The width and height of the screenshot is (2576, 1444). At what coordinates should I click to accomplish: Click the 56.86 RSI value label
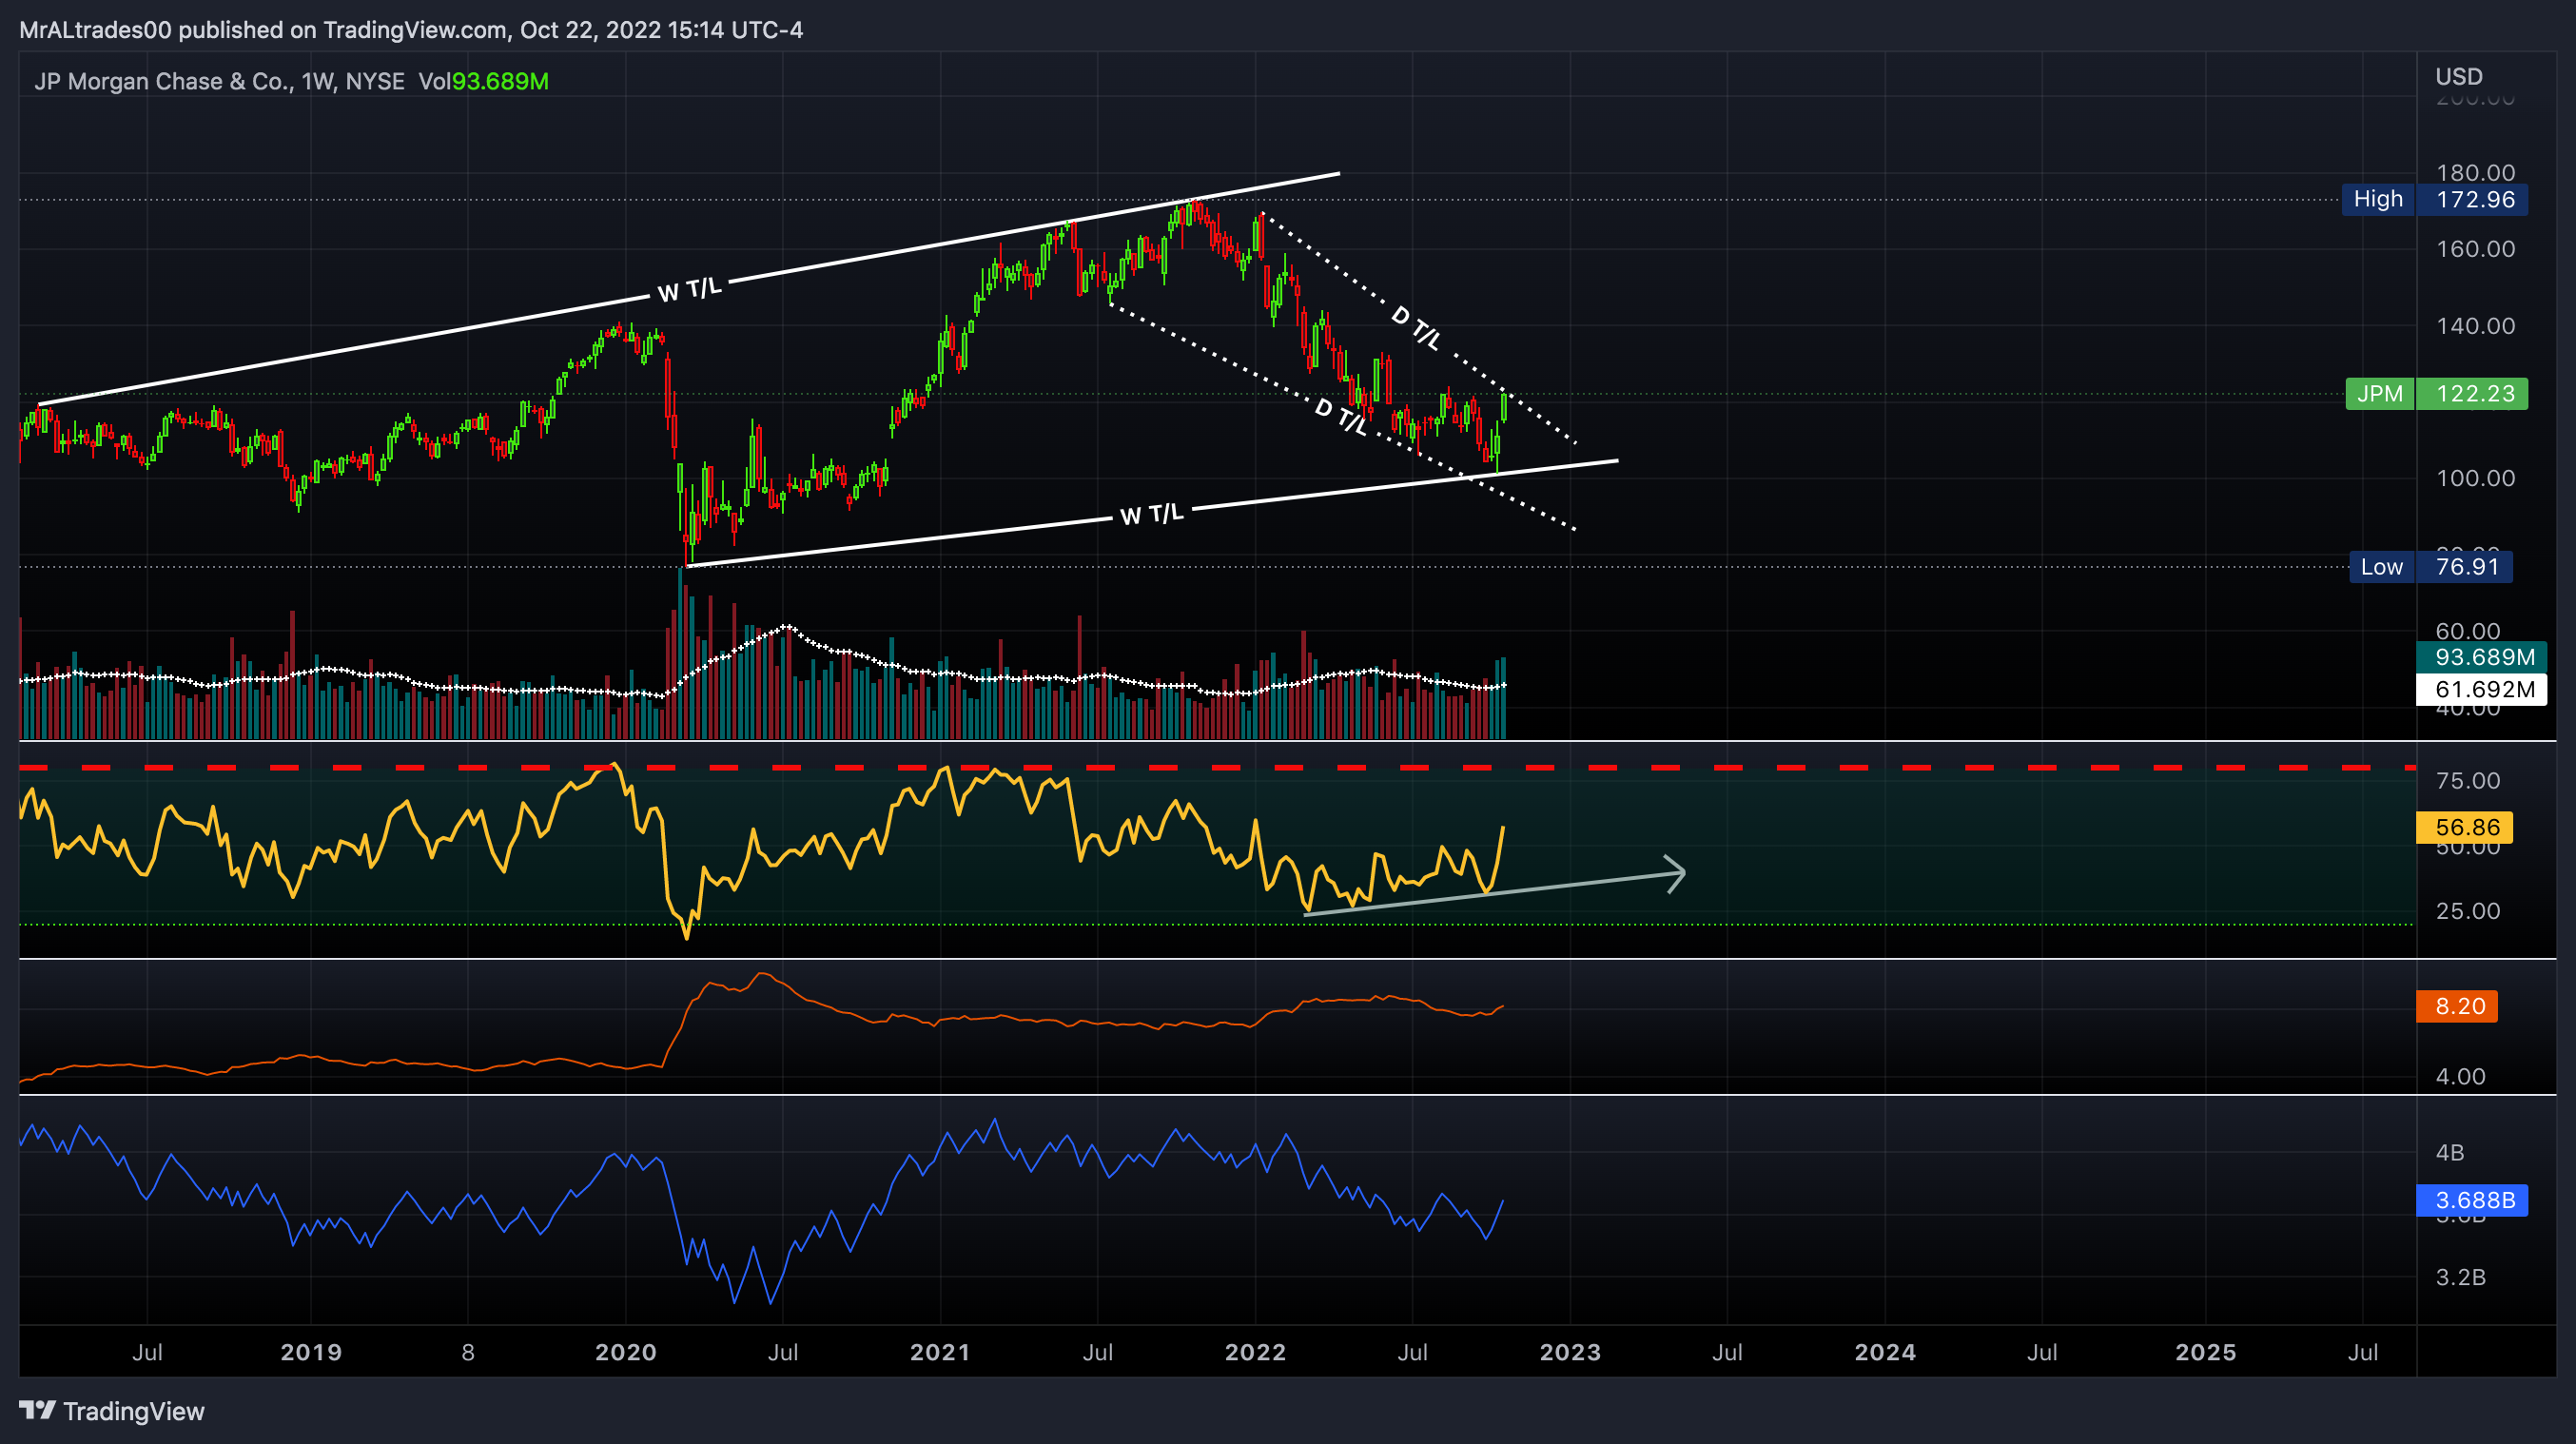coord(2464,827)
